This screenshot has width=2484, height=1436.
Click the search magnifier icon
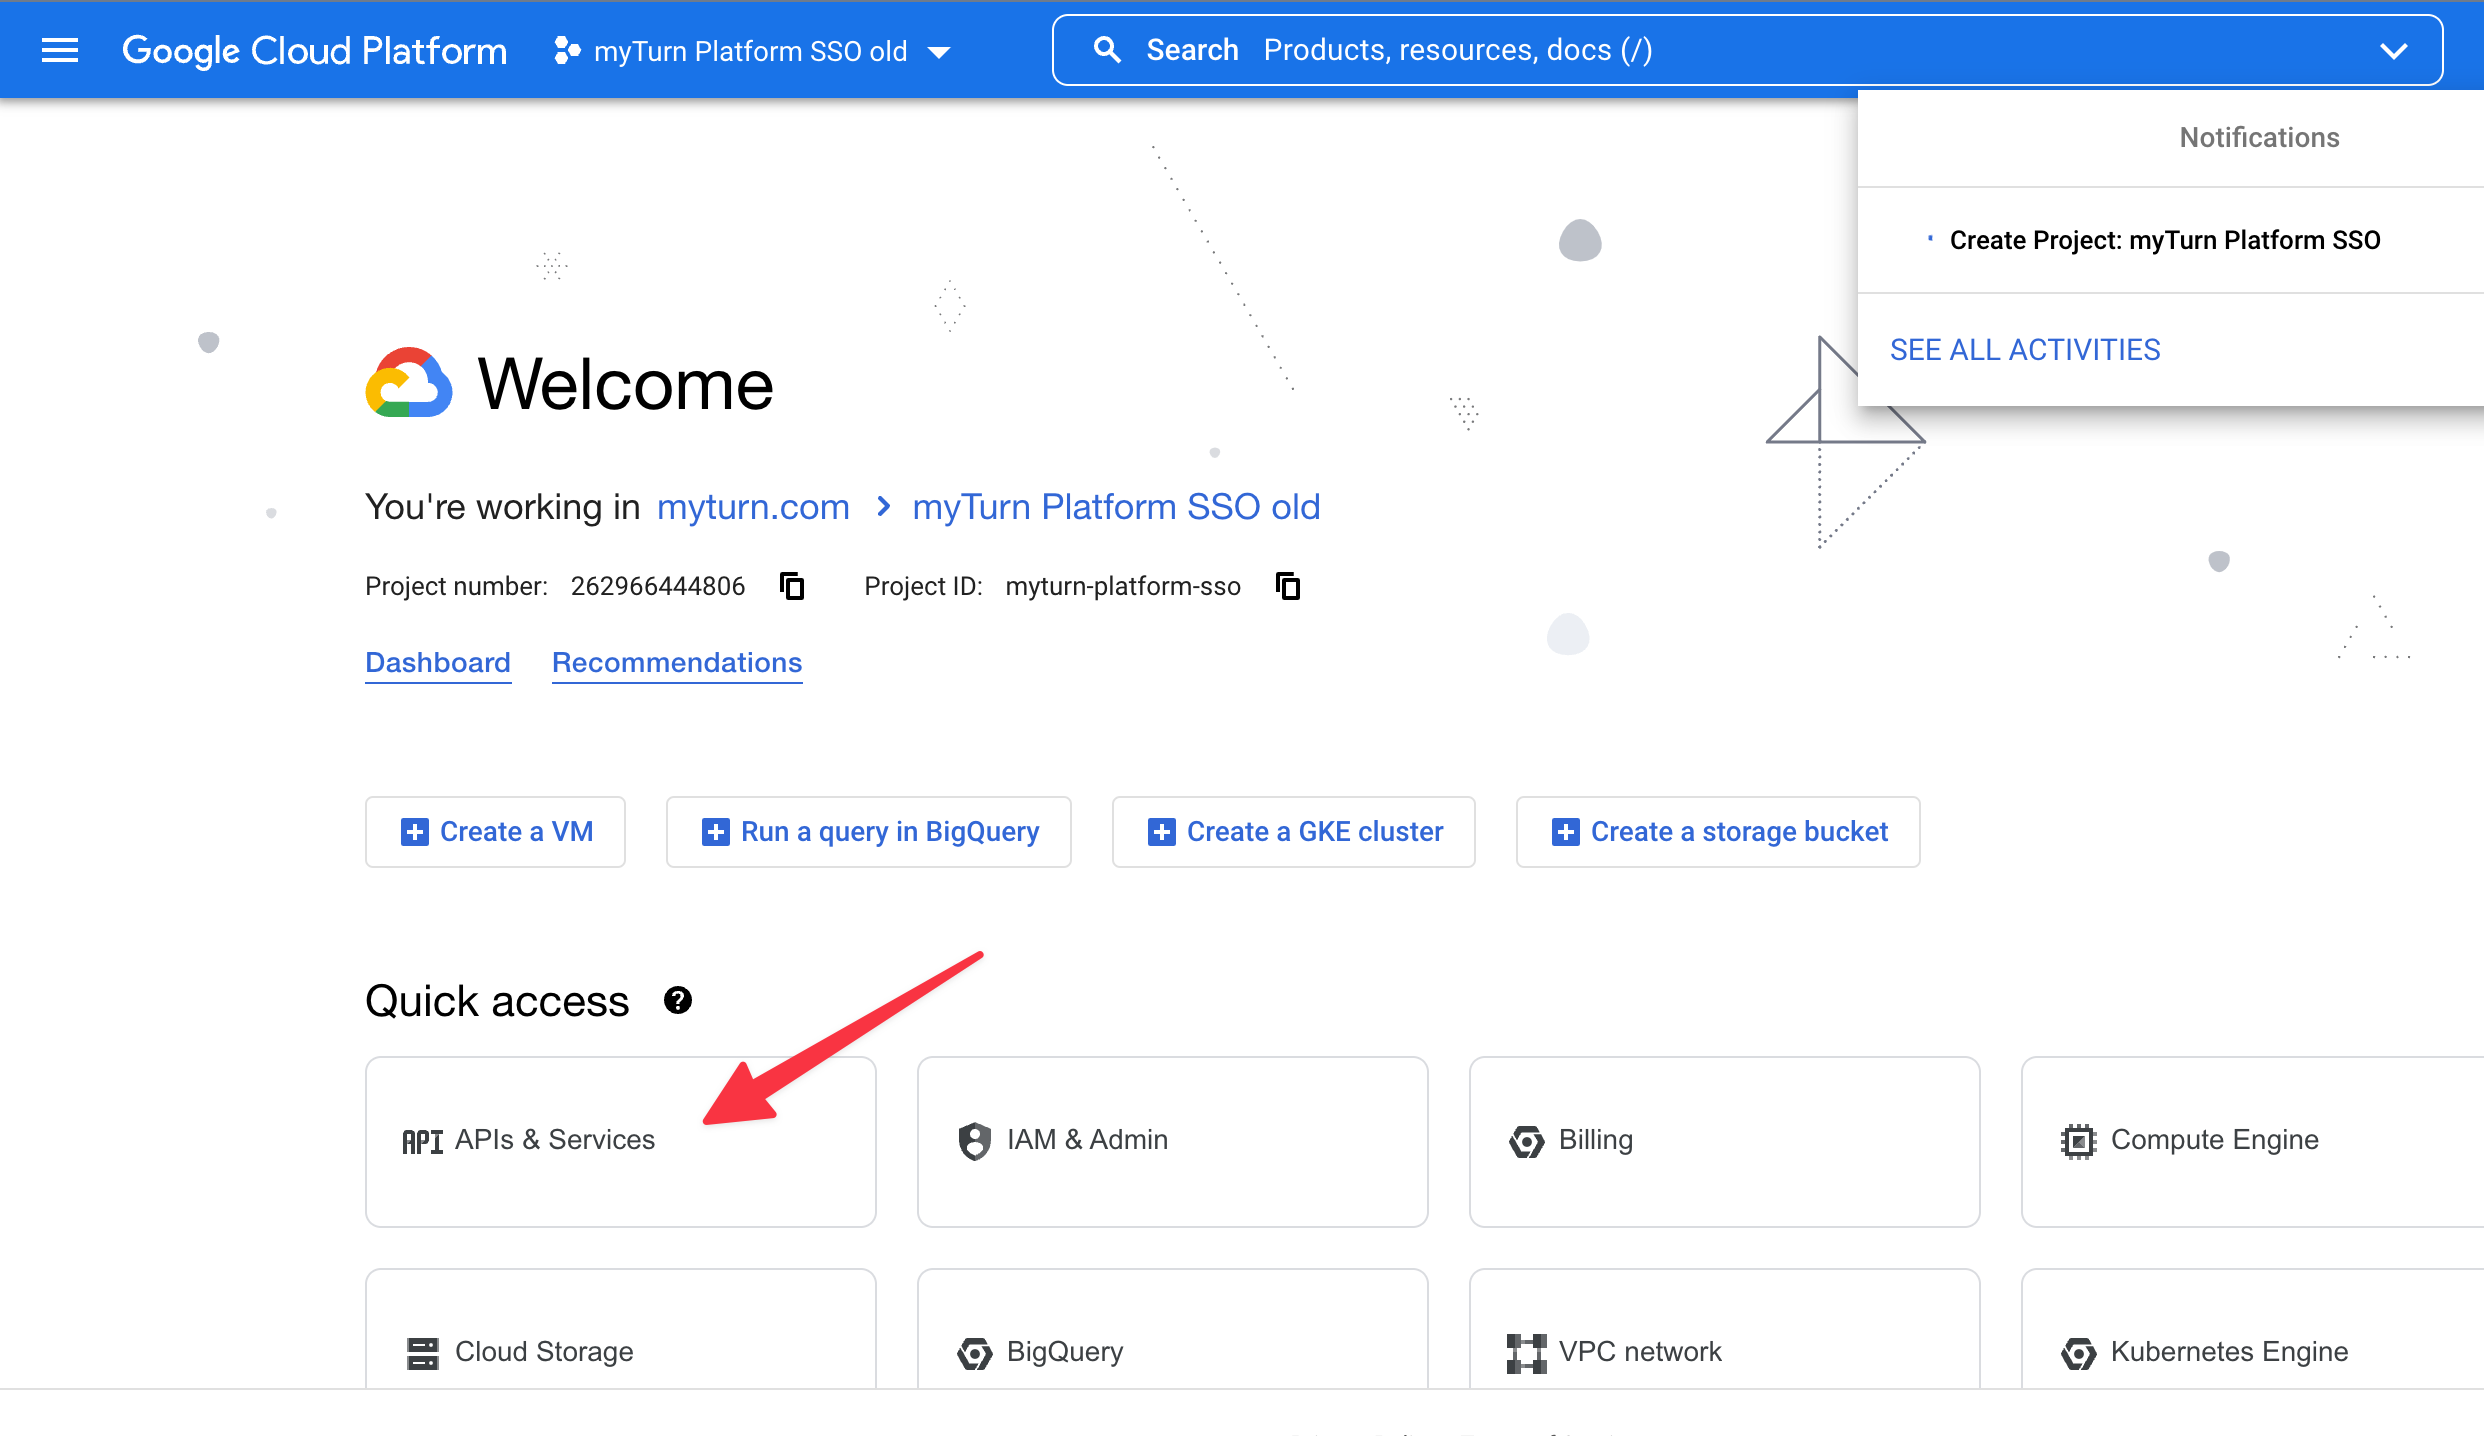pos(1107,50)
